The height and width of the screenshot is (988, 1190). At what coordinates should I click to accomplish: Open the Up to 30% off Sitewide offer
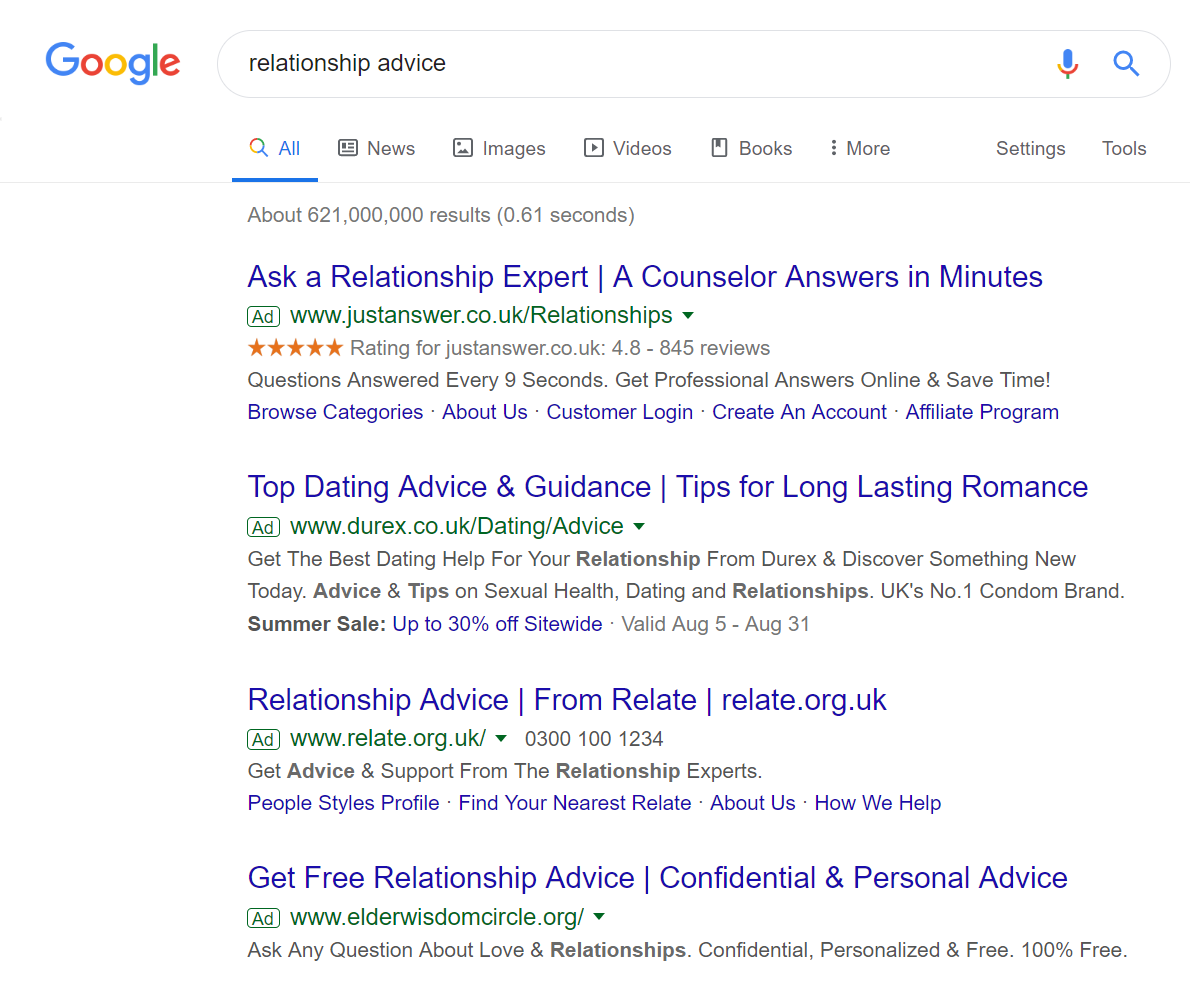click(497, 624)
